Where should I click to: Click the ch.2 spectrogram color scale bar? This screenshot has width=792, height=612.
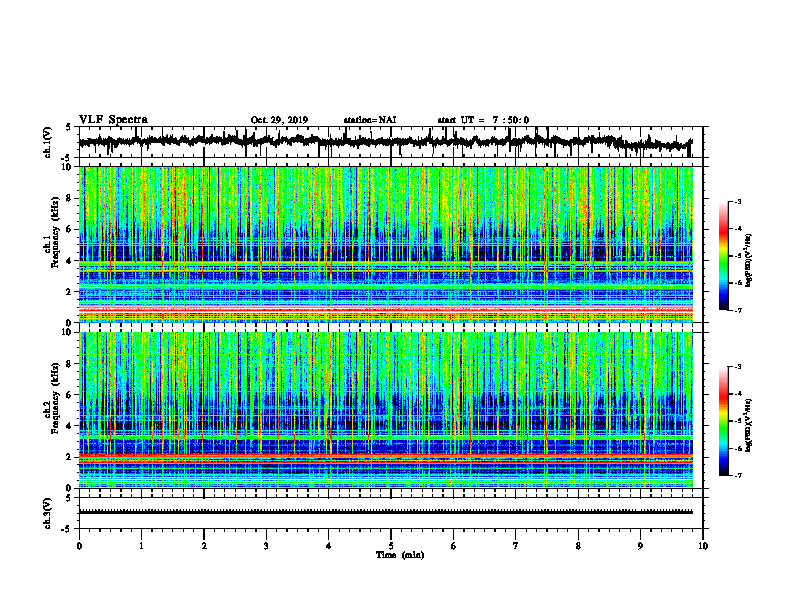[x=724, y=421]
